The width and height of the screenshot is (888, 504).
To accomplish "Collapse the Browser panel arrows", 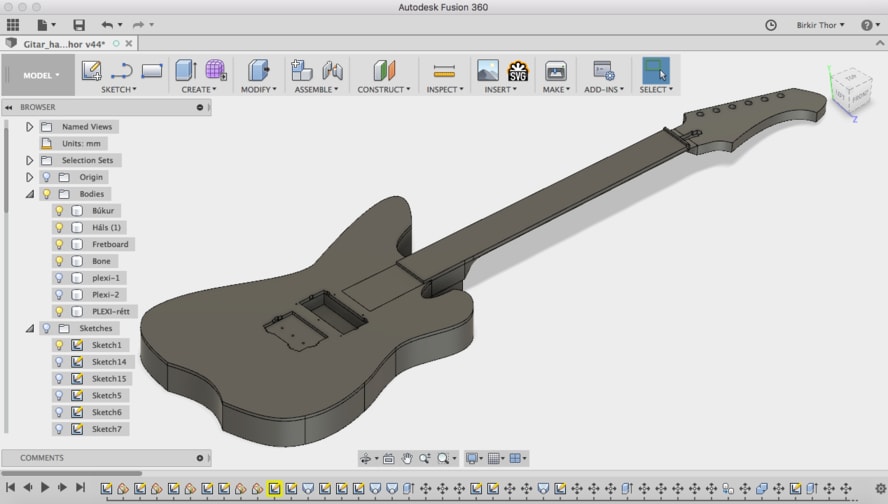I will click(9, 107).
